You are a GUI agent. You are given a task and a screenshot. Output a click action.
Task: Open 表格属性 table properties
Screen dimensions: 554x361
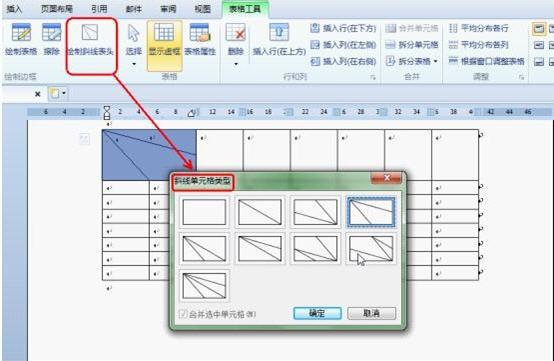pyautogui.click(x=200, y=39)
